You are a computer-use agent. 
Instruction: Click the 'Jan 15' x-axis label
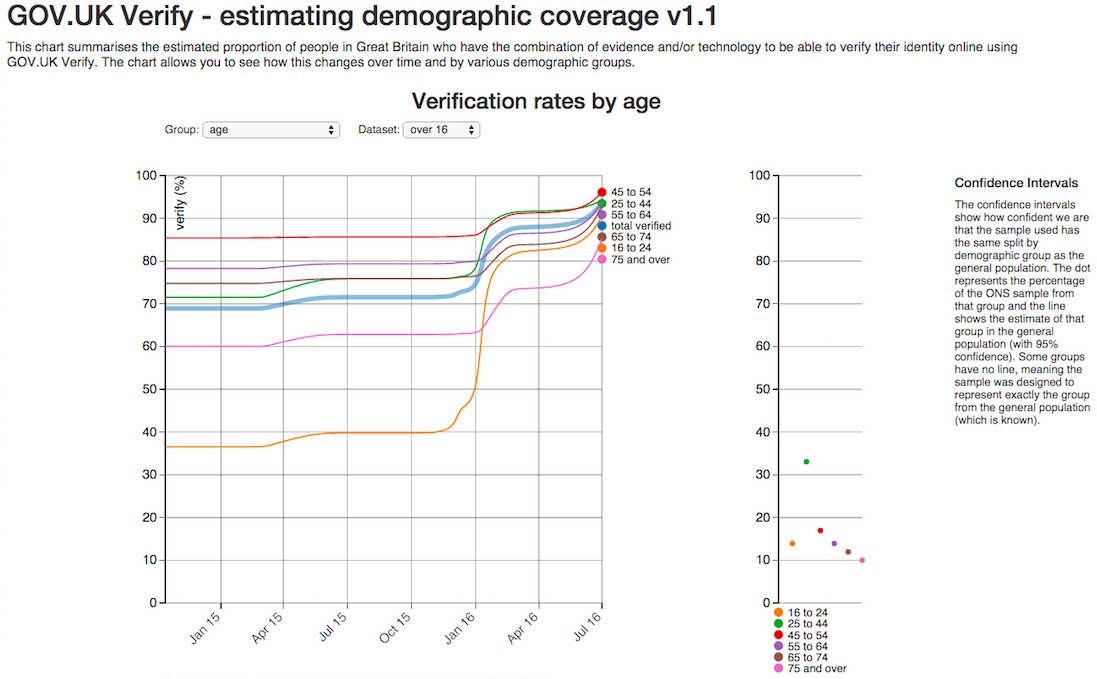pyautogui.click(x=205, y=627)
